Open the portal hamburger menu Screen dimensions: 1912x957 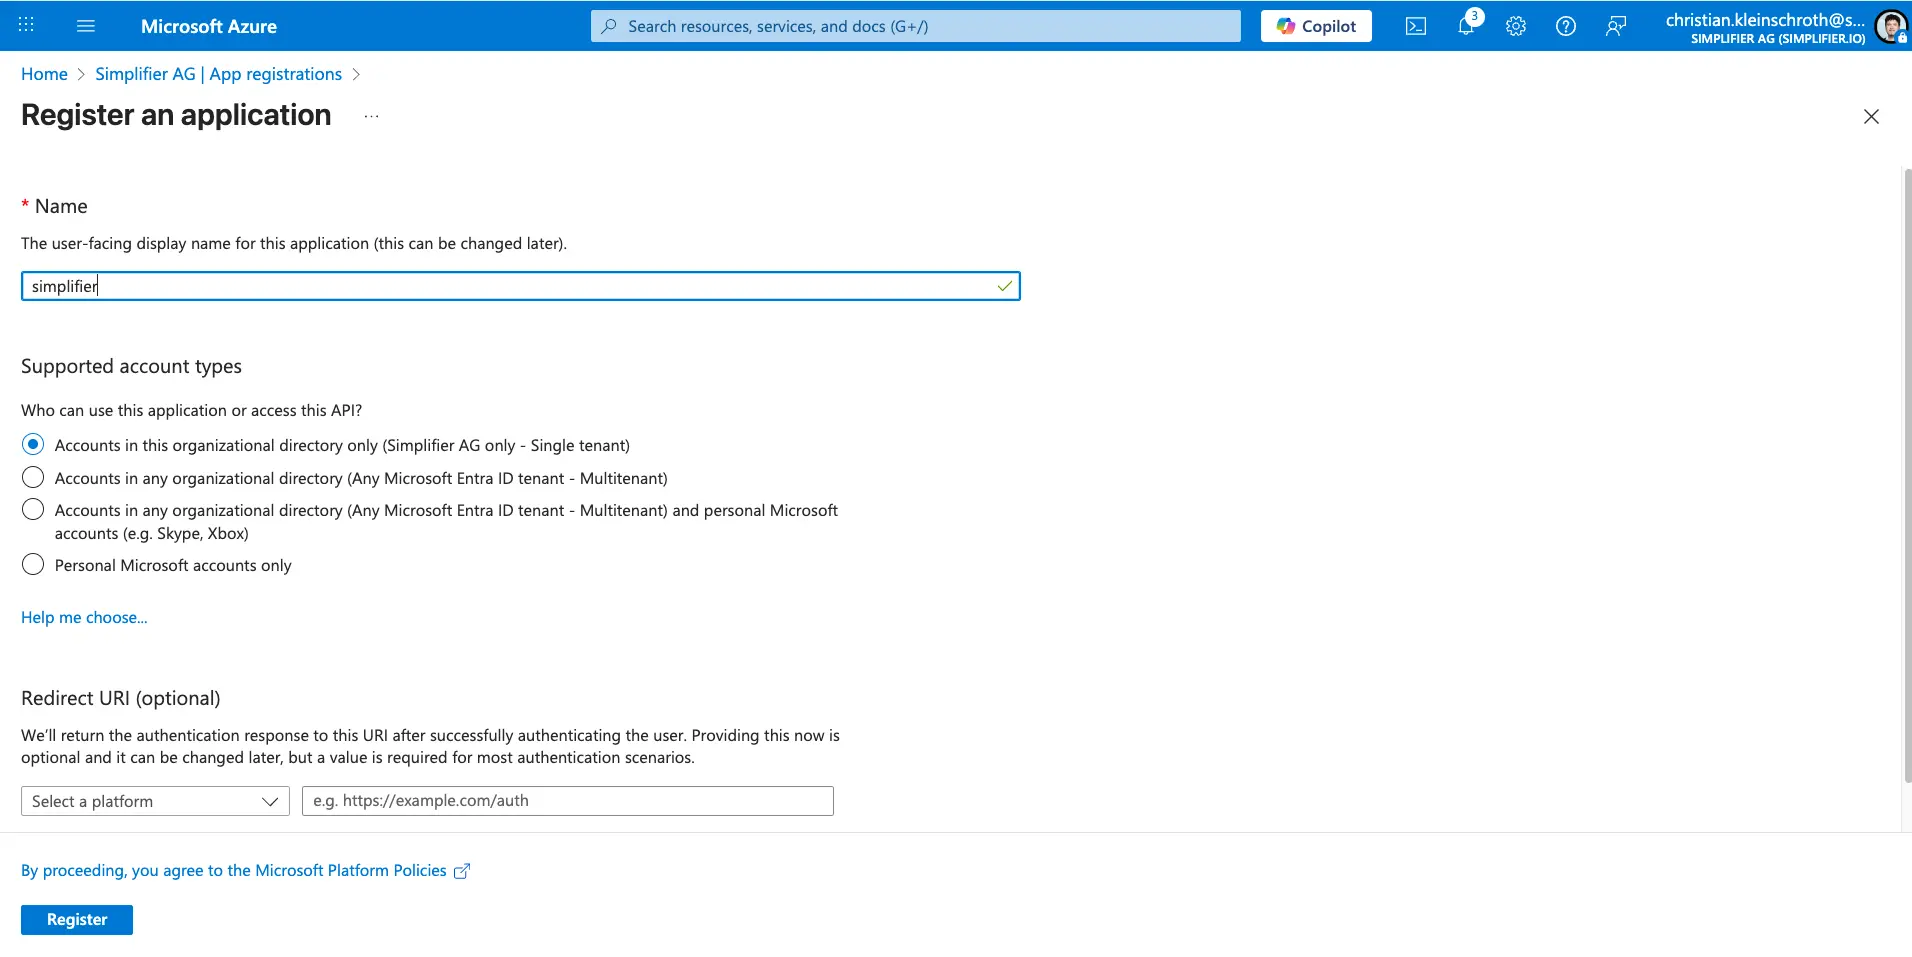pos(86,26)
